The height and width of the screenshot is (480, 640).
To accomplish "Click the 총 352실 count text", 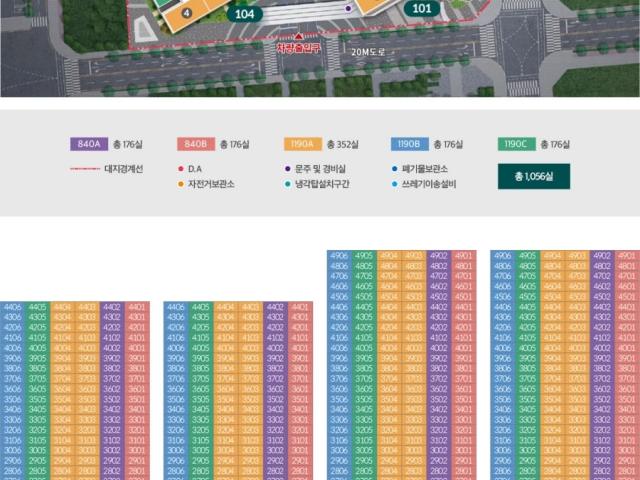I will (343, 144).
